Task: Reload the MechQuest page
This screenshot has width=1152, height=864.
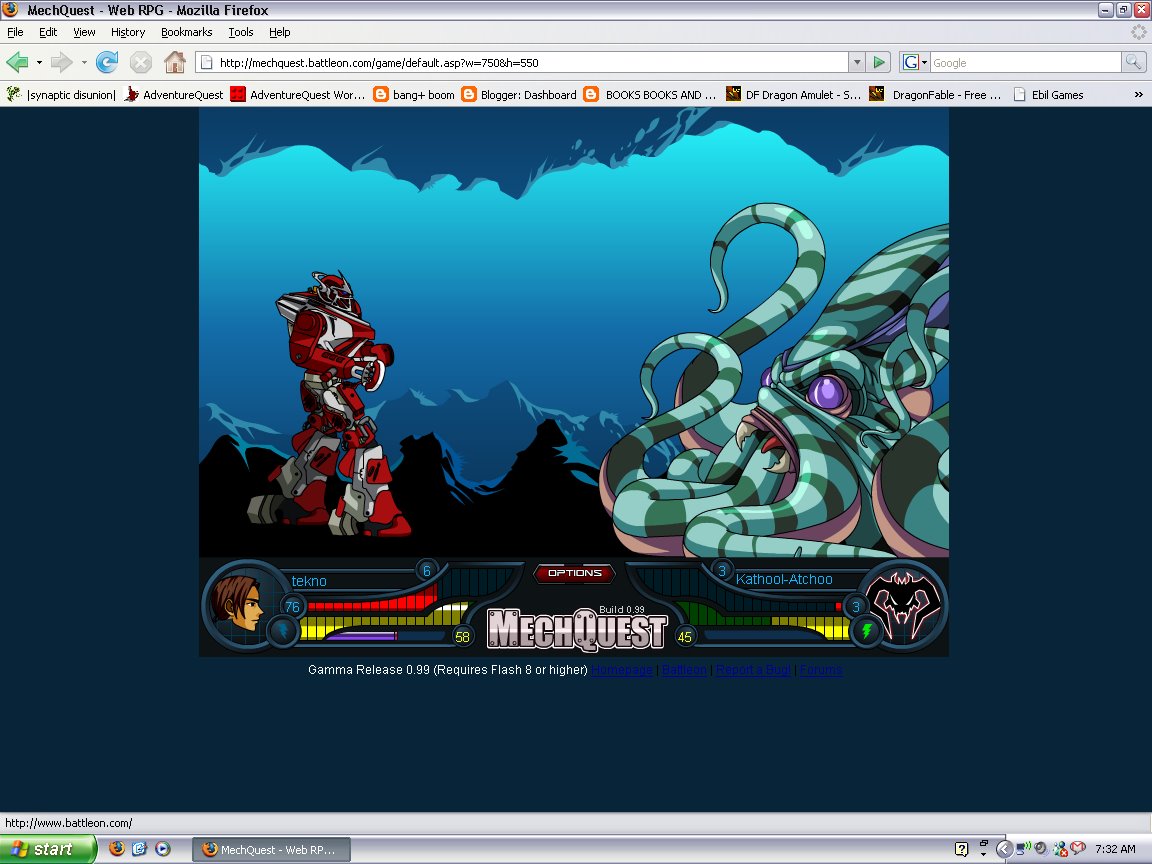Action: (107, 62)
